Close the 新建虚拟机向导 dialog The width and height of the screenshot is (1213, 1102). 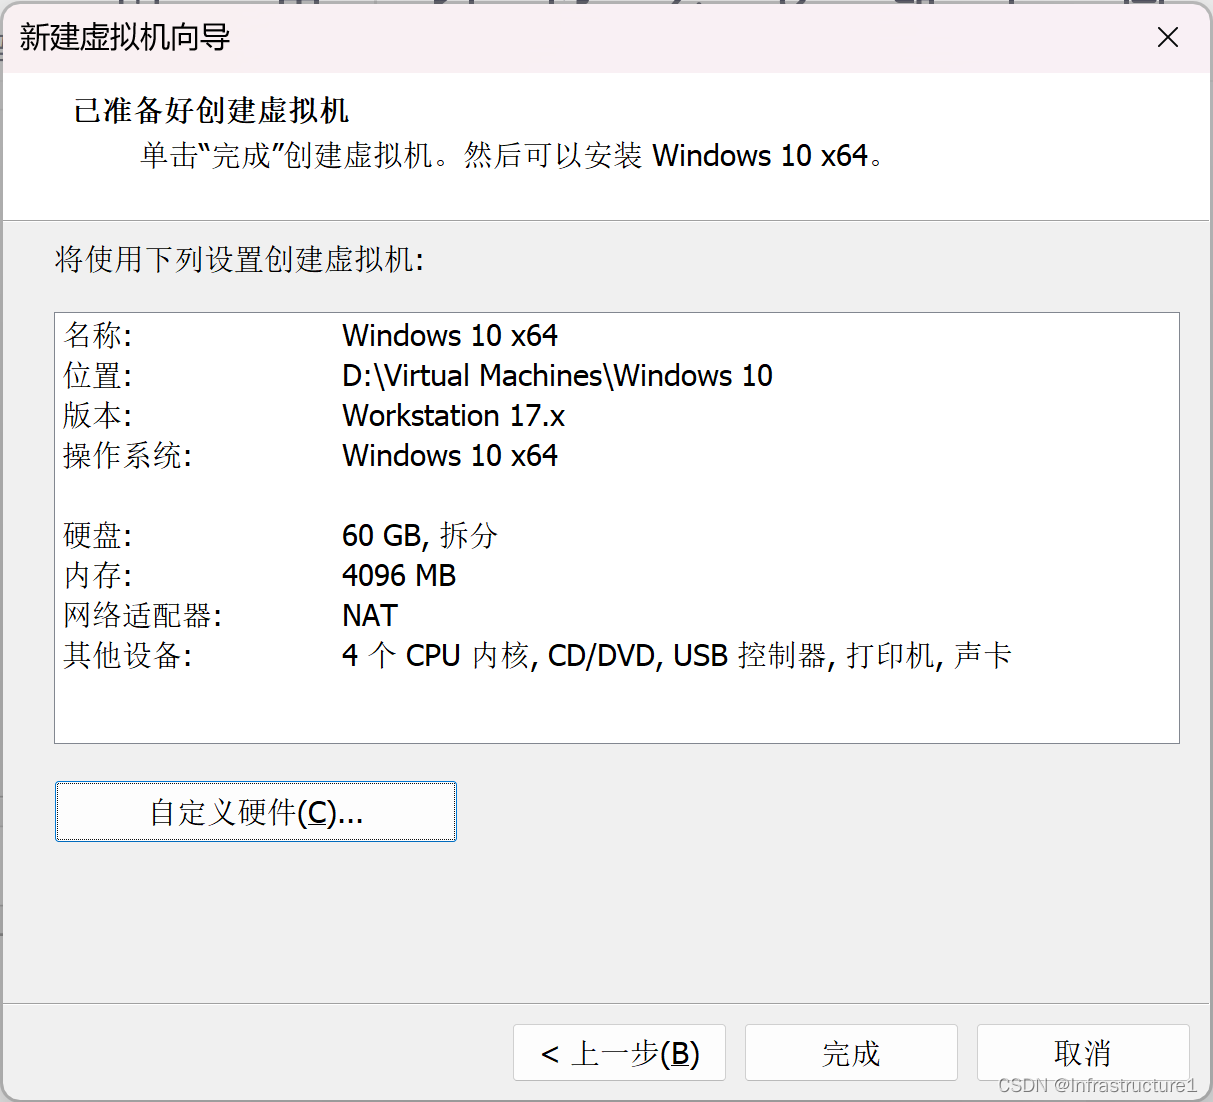tap(1167, 38)
